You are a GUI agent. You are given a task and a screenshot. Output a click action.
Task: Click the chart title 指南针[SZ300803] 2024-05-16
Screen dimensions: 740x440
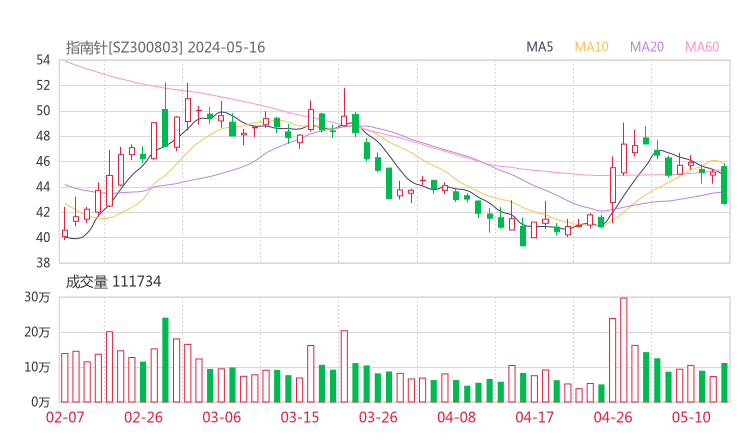click(165, 47)
